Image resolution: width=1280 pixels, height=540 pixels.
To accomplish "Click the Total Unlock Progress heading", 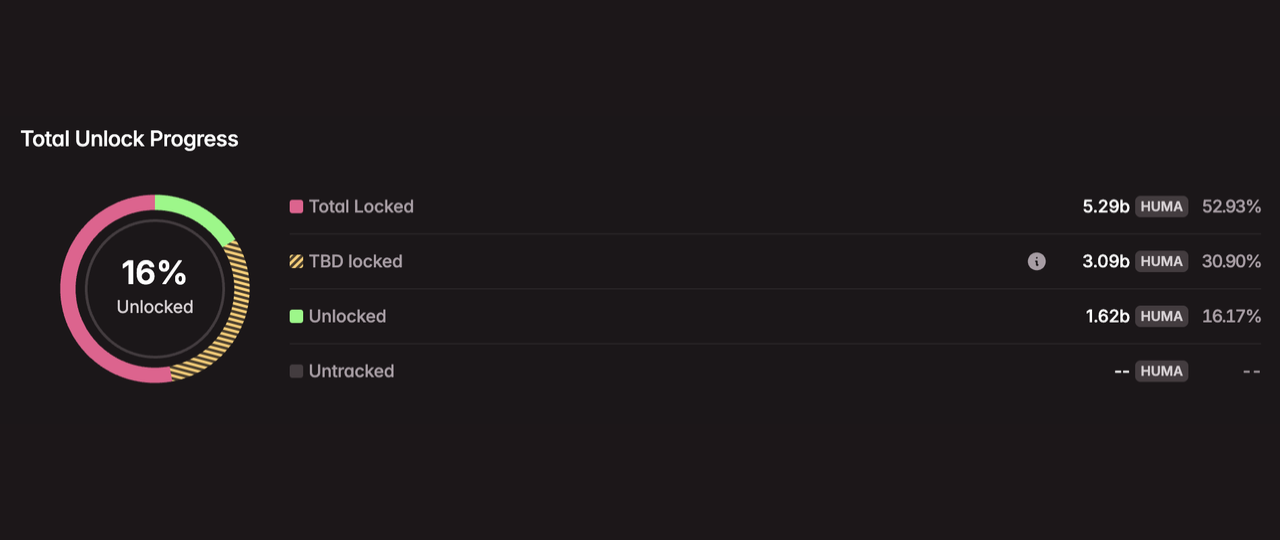I will pyautogui.click(x=130, y=139).
